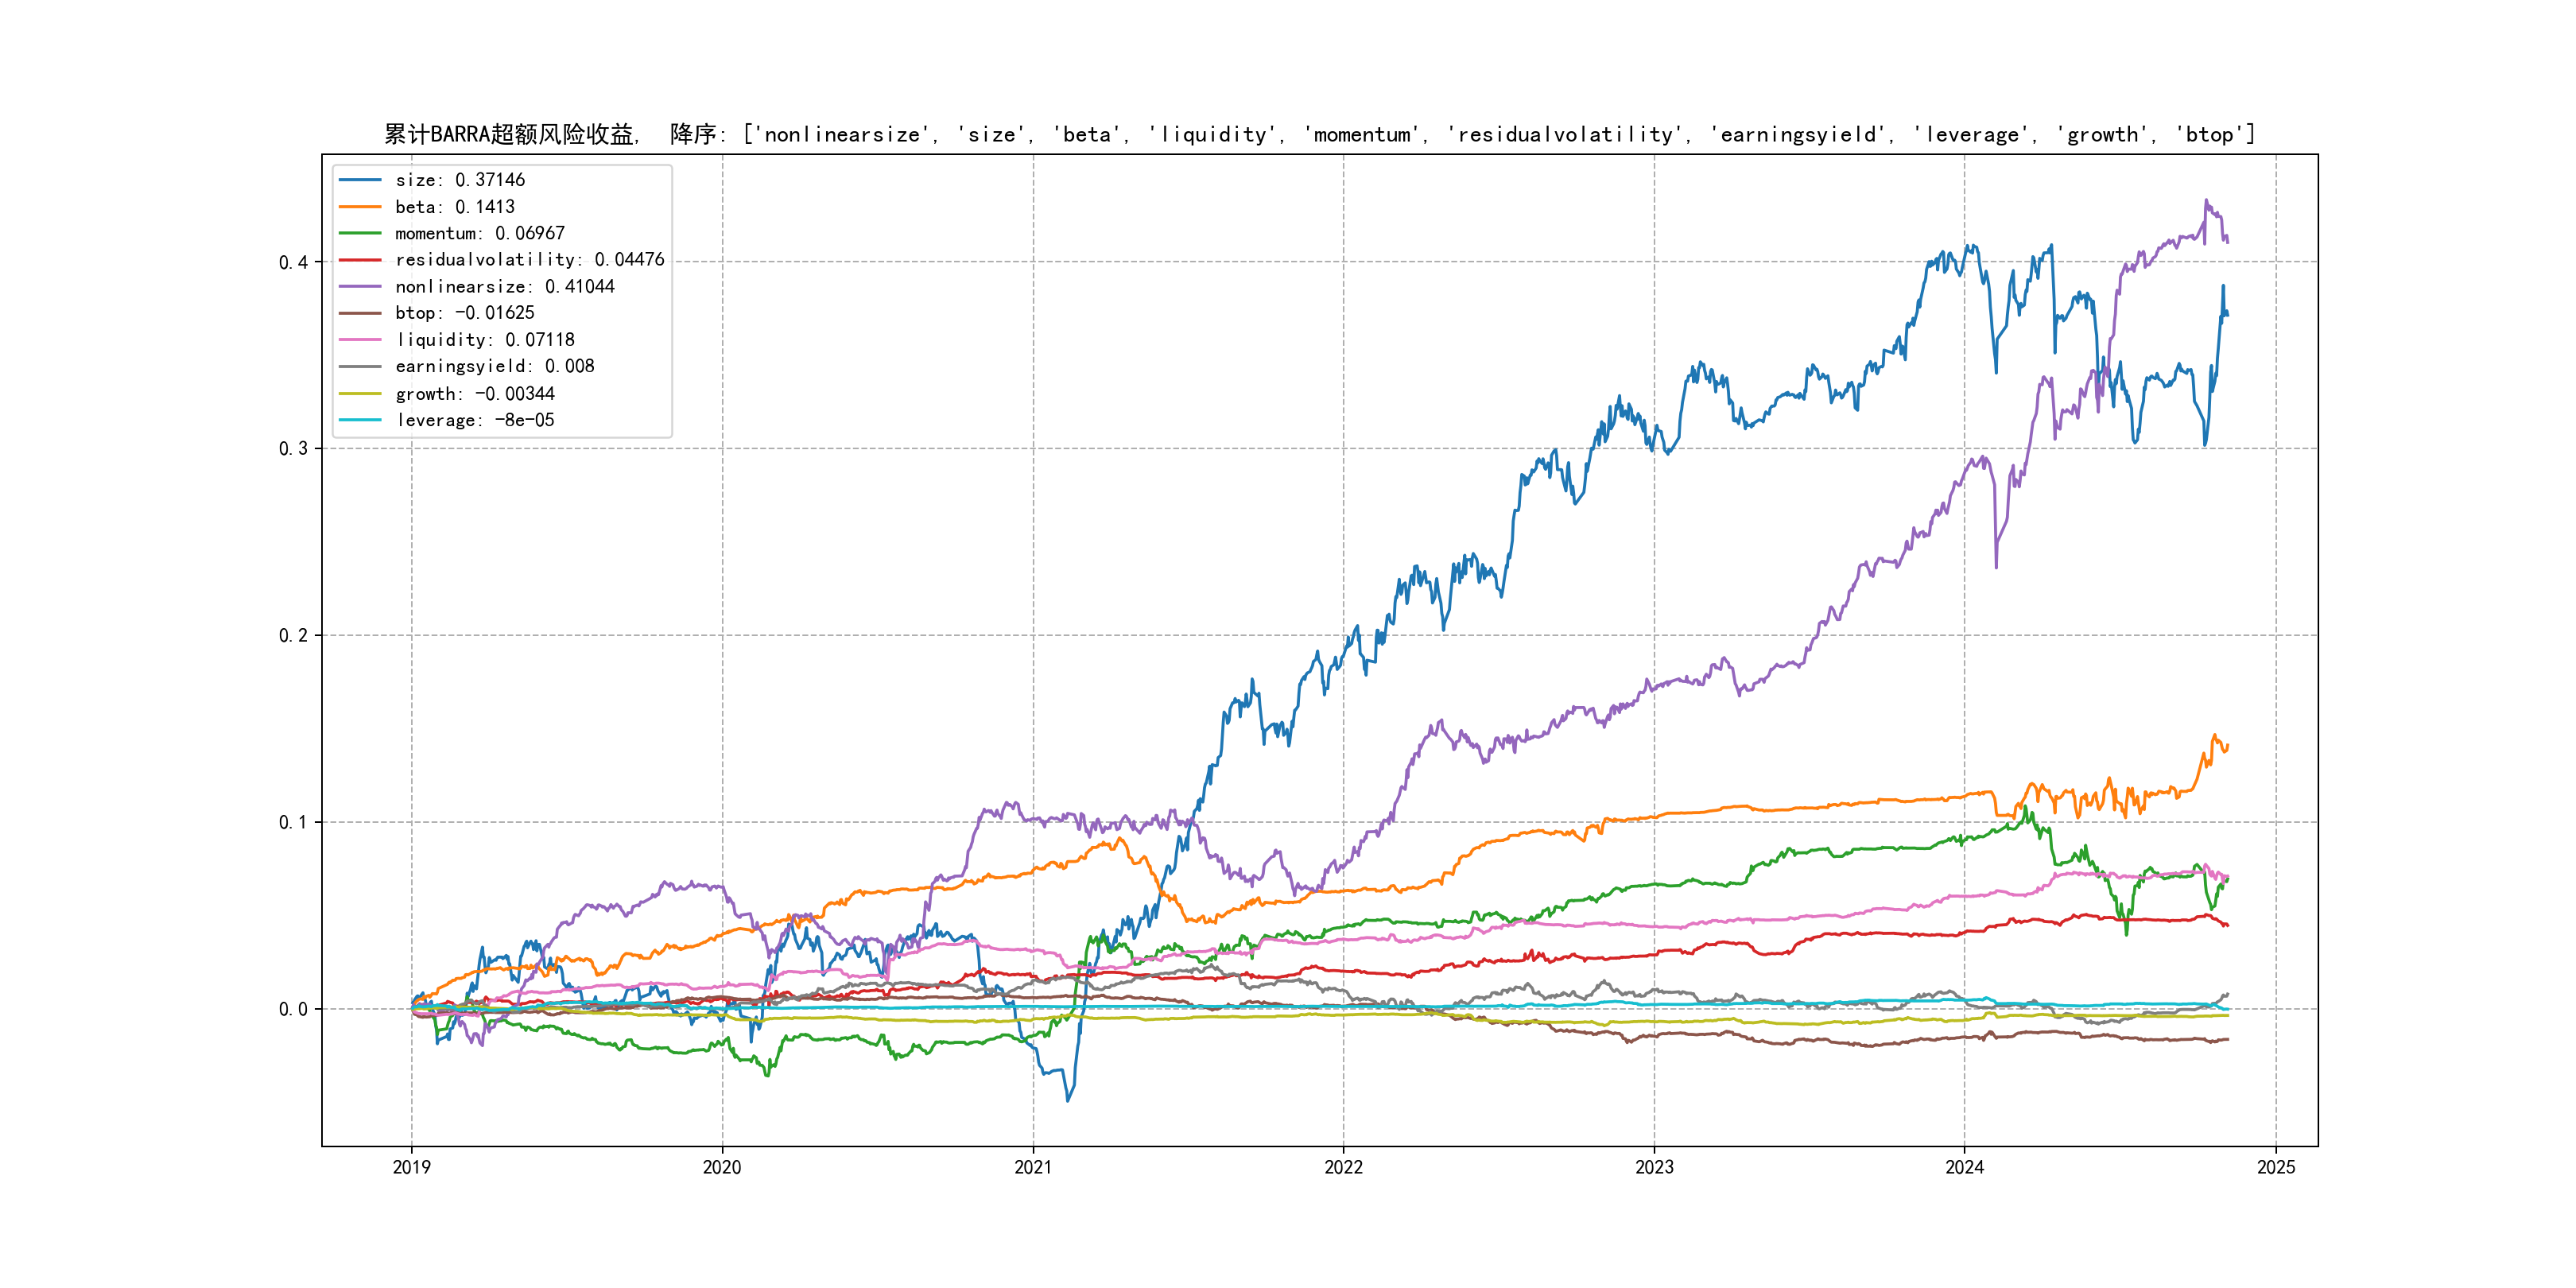Click the chart title text
The image size is (2576, 1288).
pos(1319,134)
